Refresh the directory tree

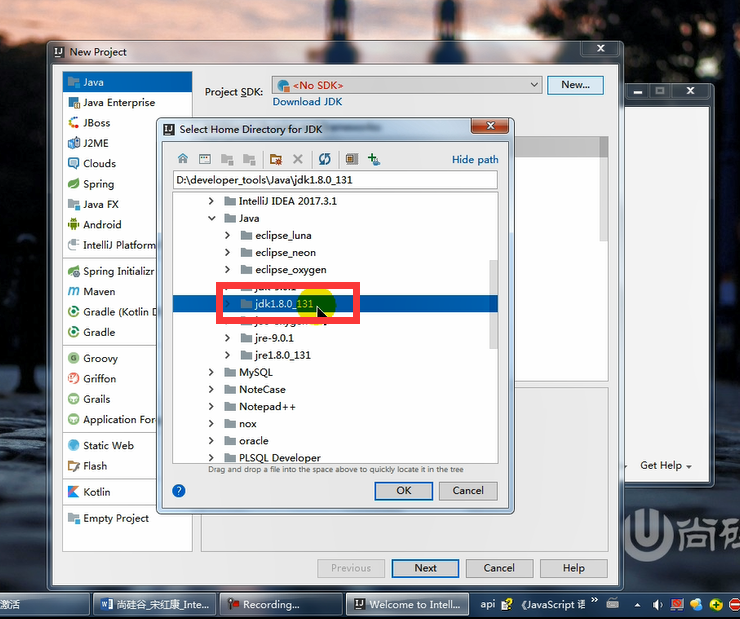pos(325,159)
